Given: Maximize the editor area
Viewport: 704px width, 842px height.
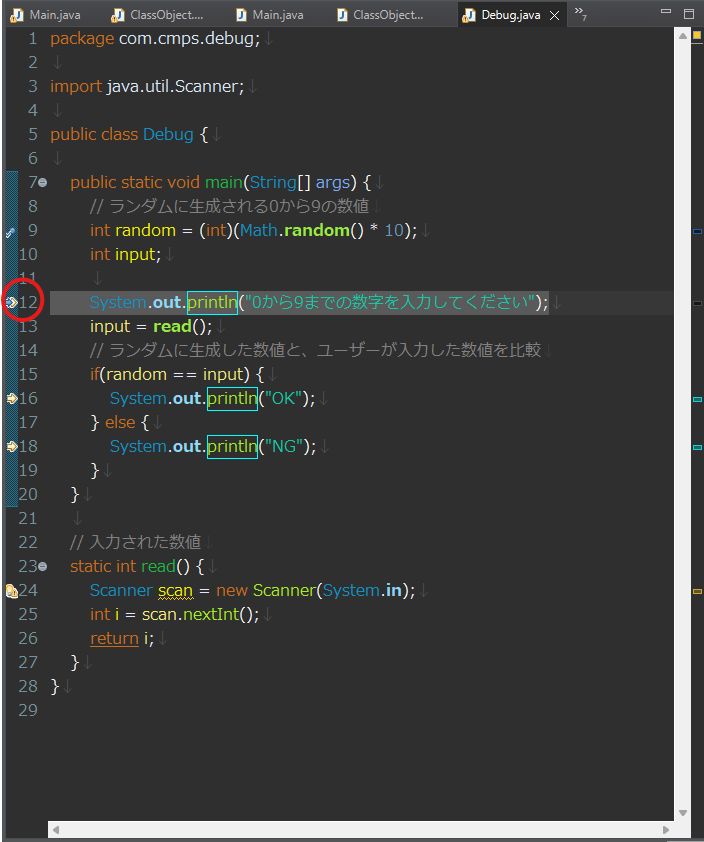Looking at the screenshot, I should (x=687, y=14).
